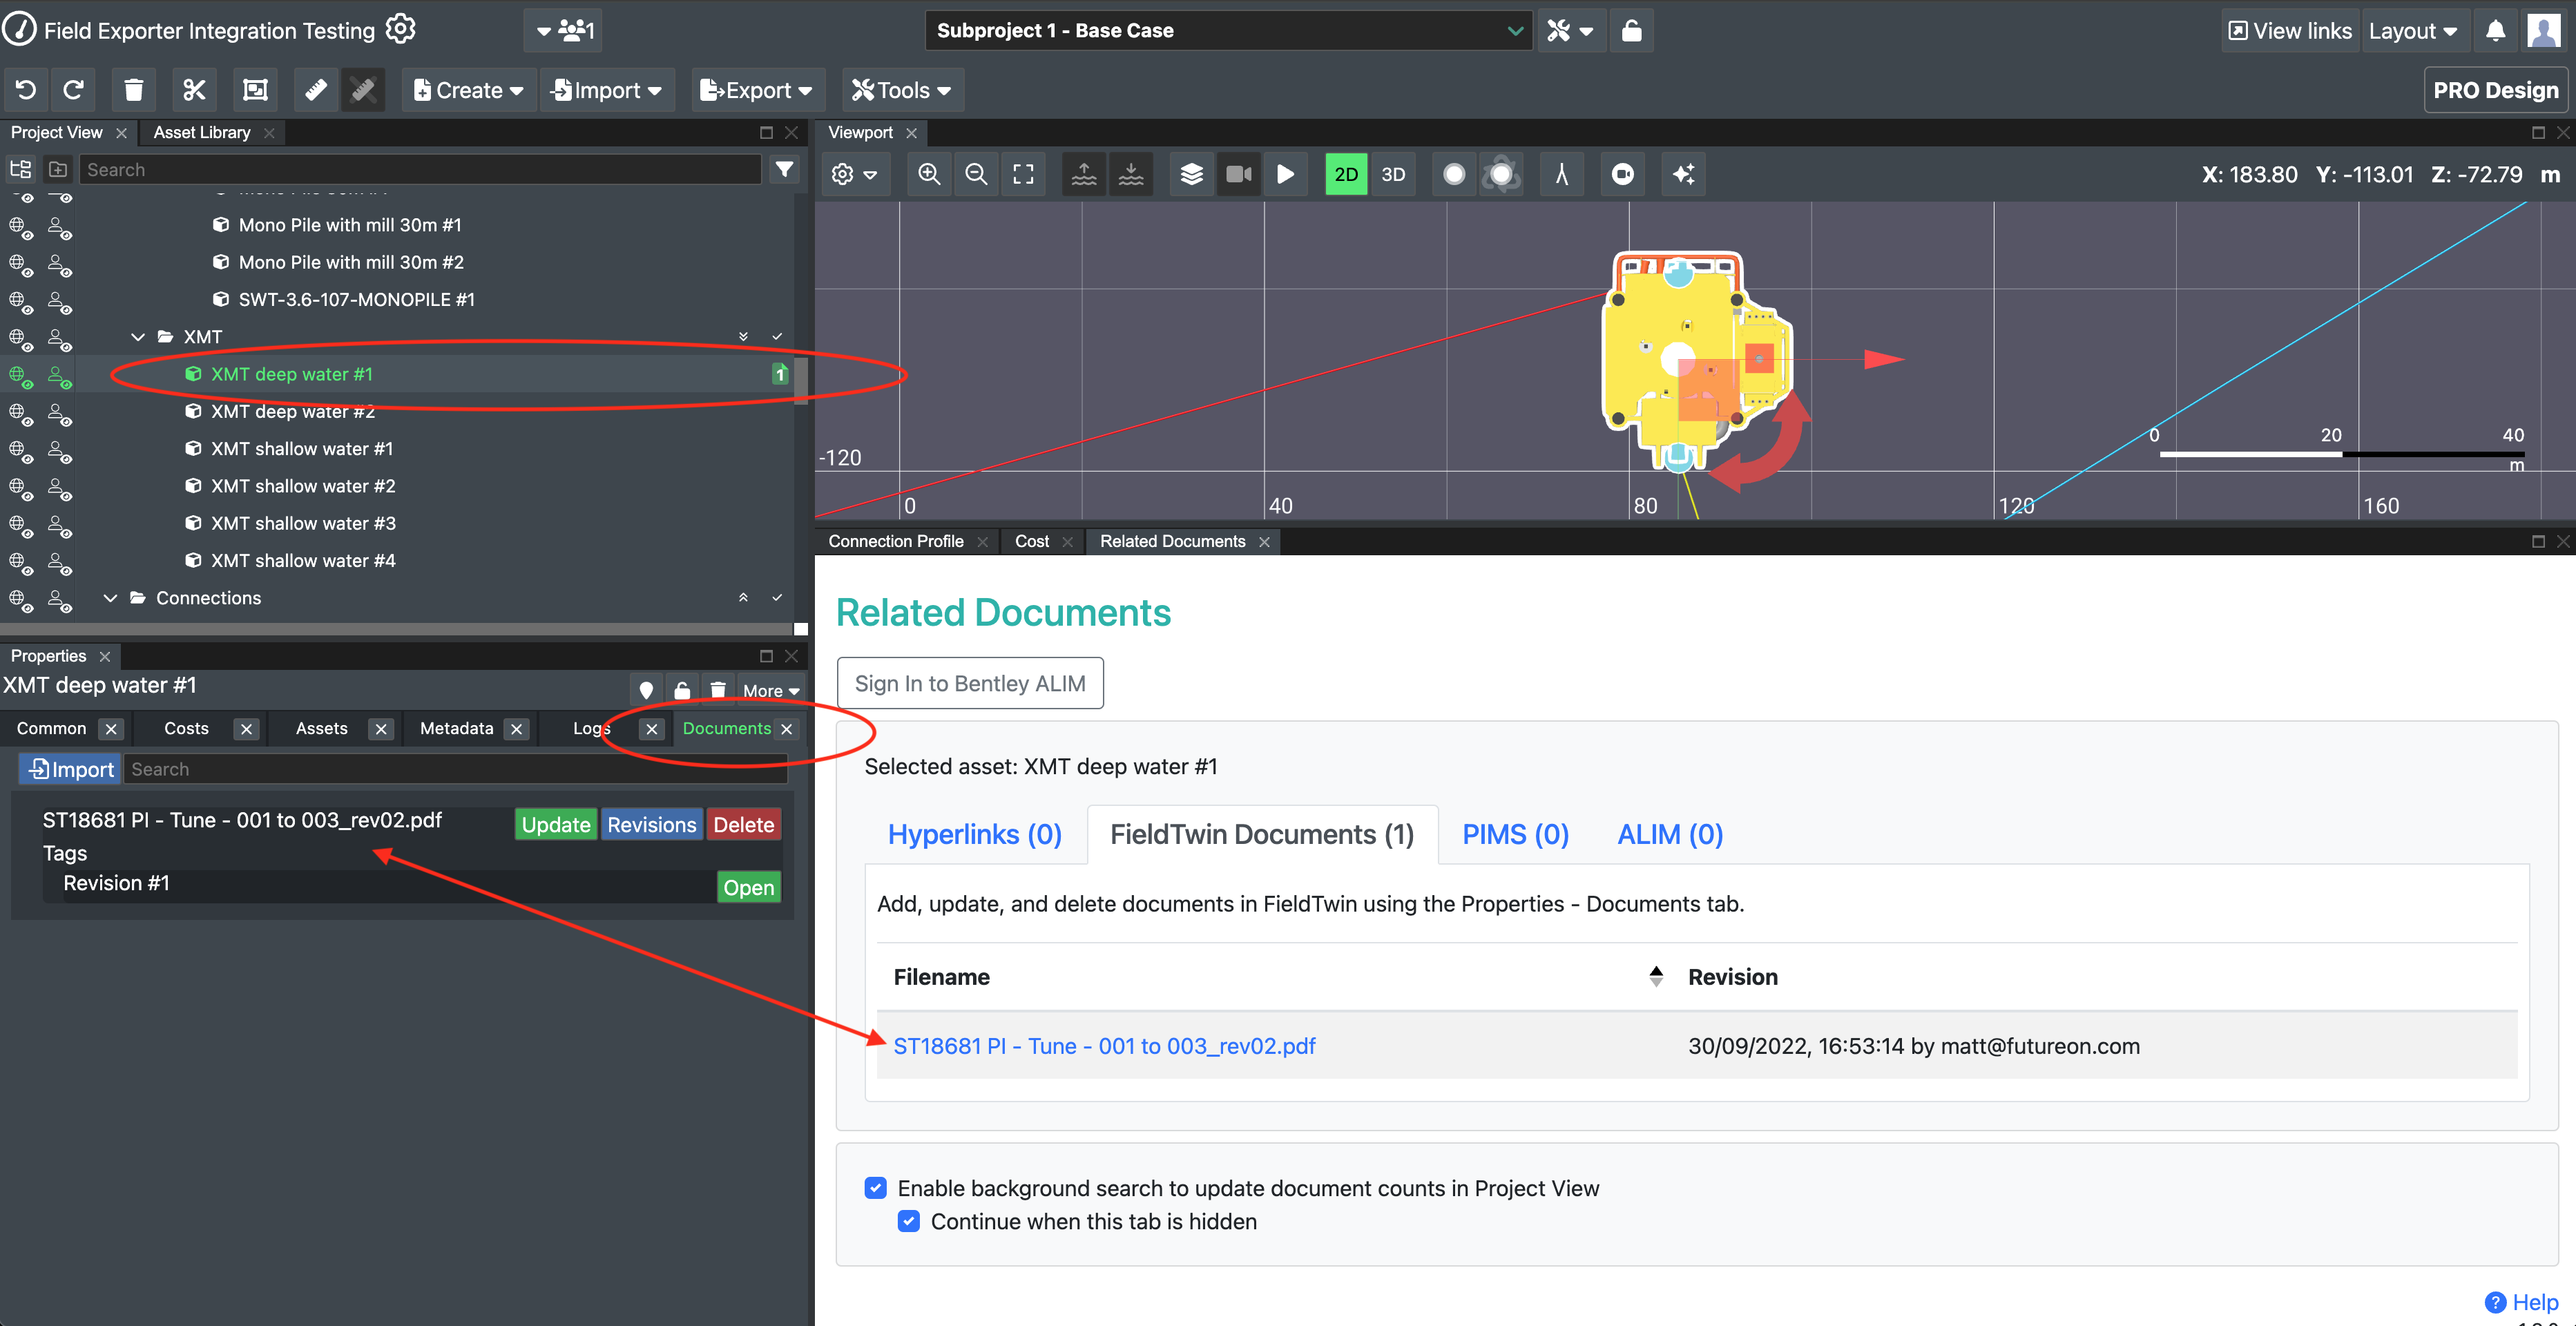The width and height of the screenshot is (2576, 1326).
Task: Click the layers icon in the viewport toolbar
Action: pyautogui.click(x=1191, y=174)
